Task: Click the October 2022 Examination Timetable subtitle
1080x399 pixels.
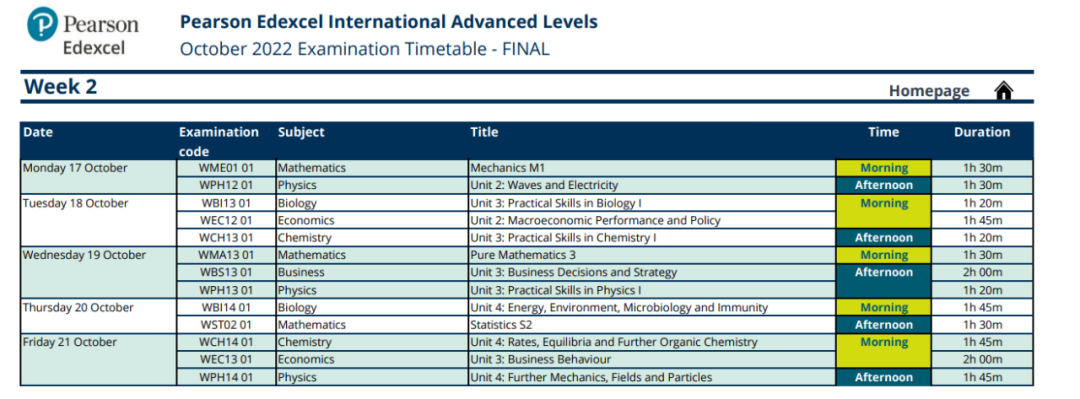Action: point(364,49)
